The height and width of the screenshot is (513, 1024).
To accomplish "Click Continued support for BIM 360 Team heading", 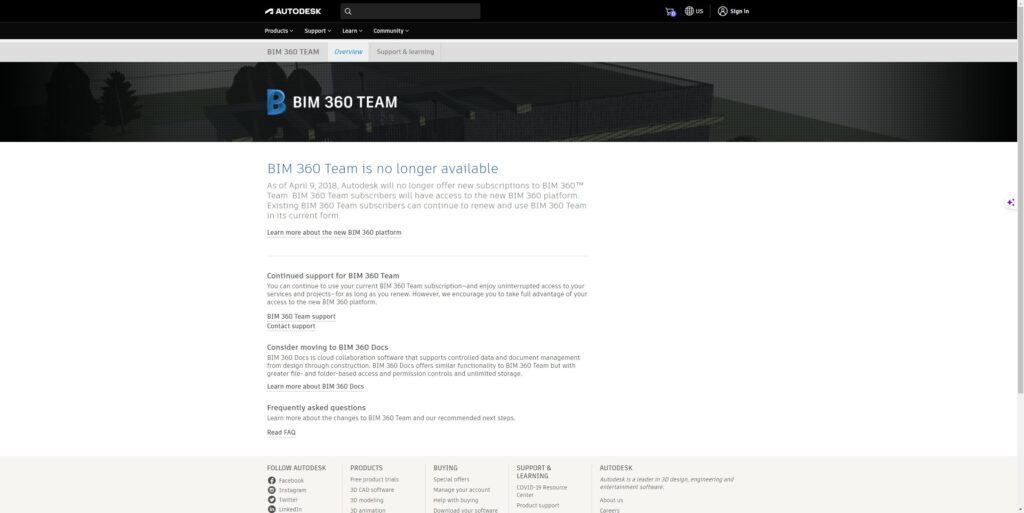I will [333, 275].
